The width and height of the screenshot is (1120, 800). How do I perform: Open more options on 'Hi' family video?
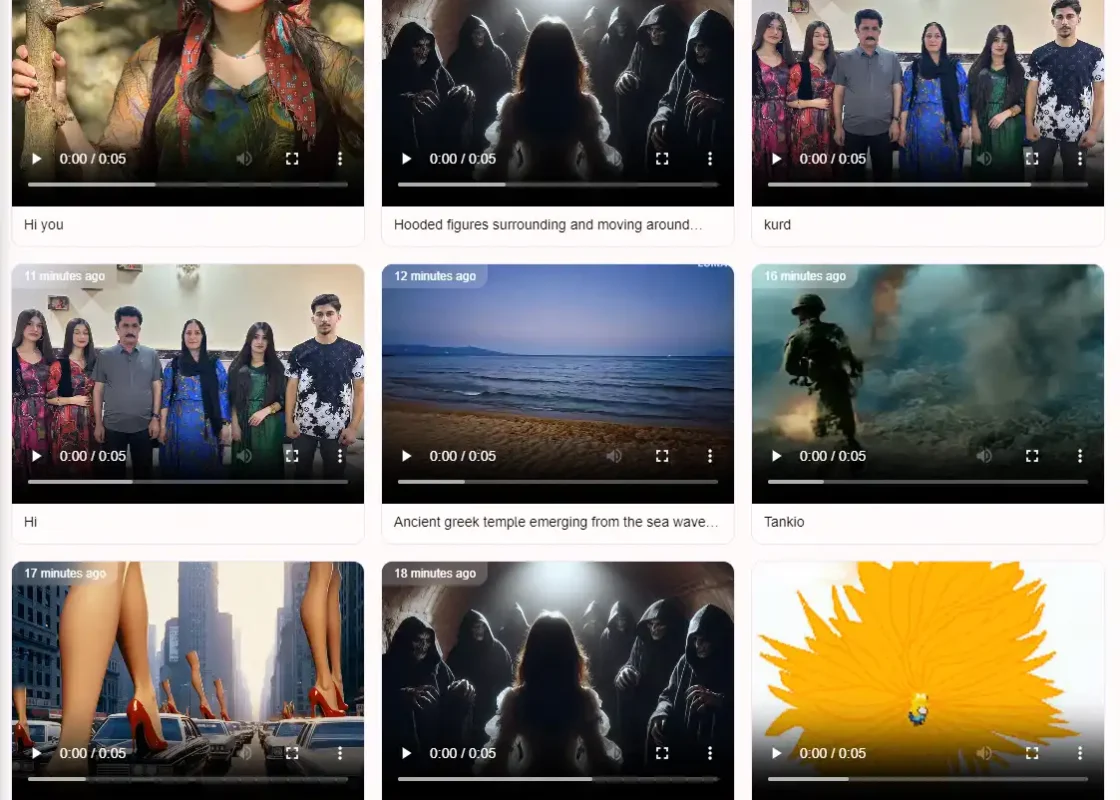pyautogui.click(x=340, y=456)
